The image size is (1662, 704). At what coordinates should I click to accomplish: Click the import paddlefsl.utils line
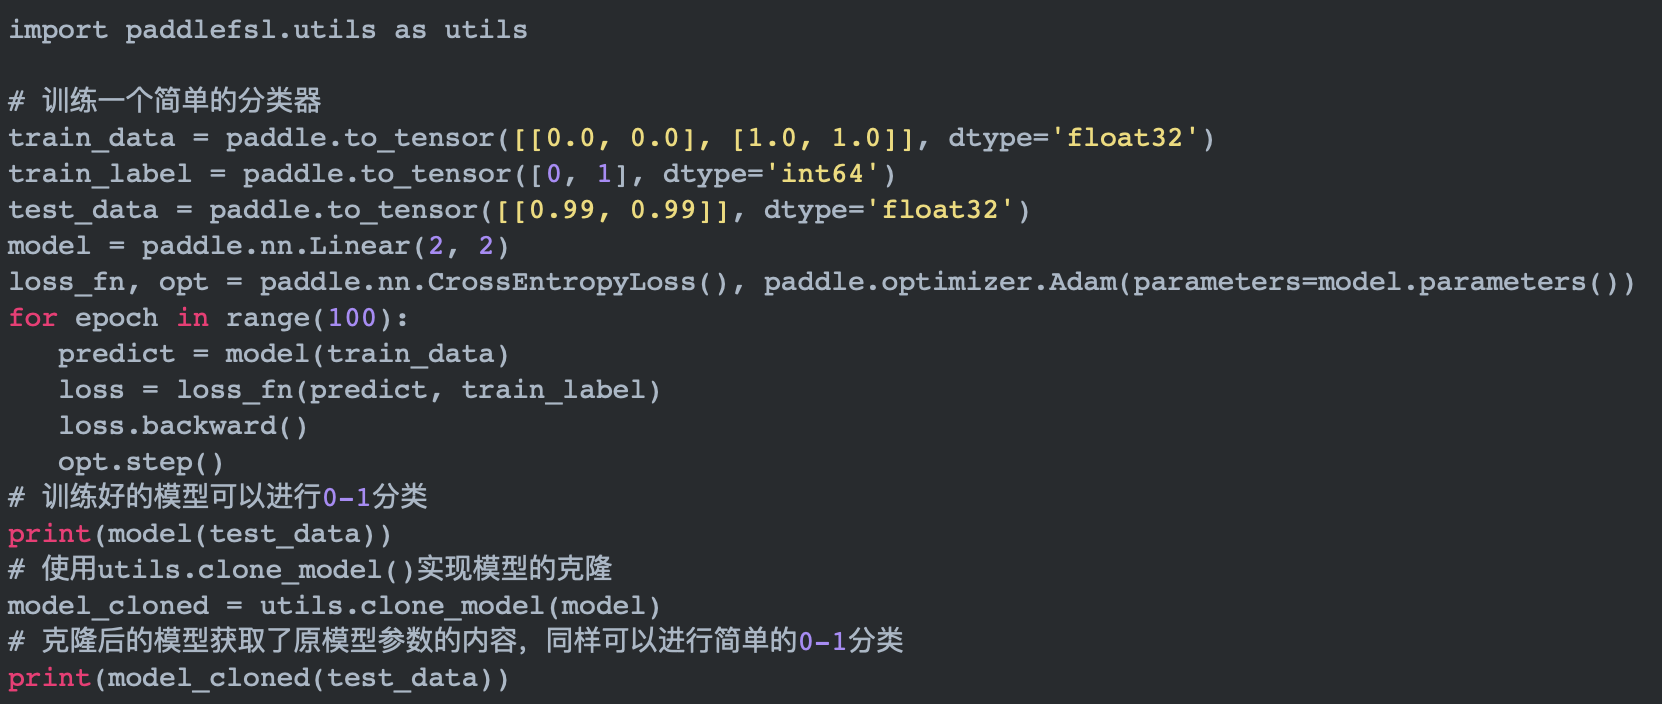pyautogui.click(x=267, y=30)
